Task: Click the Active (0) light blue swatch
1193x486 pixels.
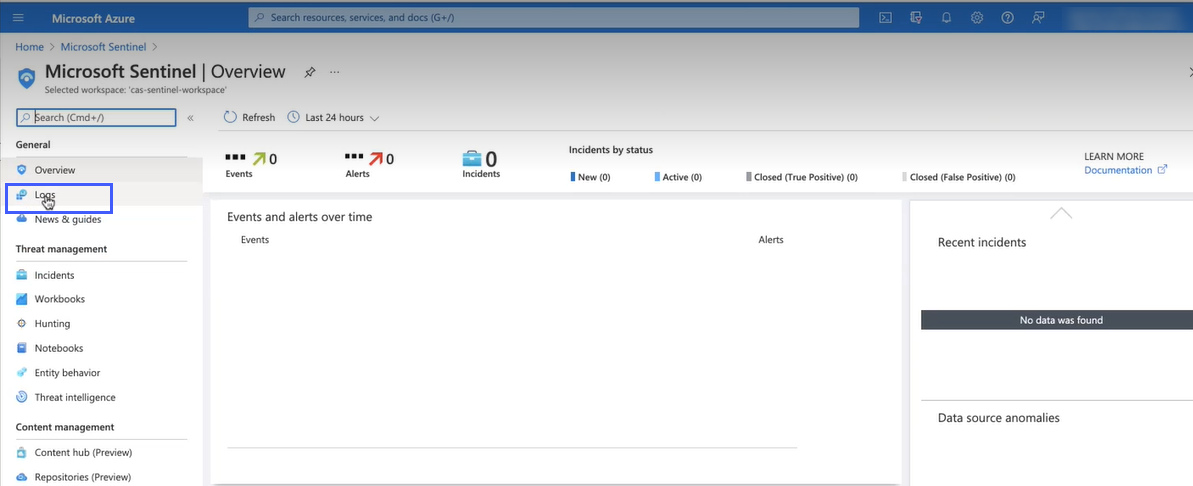Action: 657,176
